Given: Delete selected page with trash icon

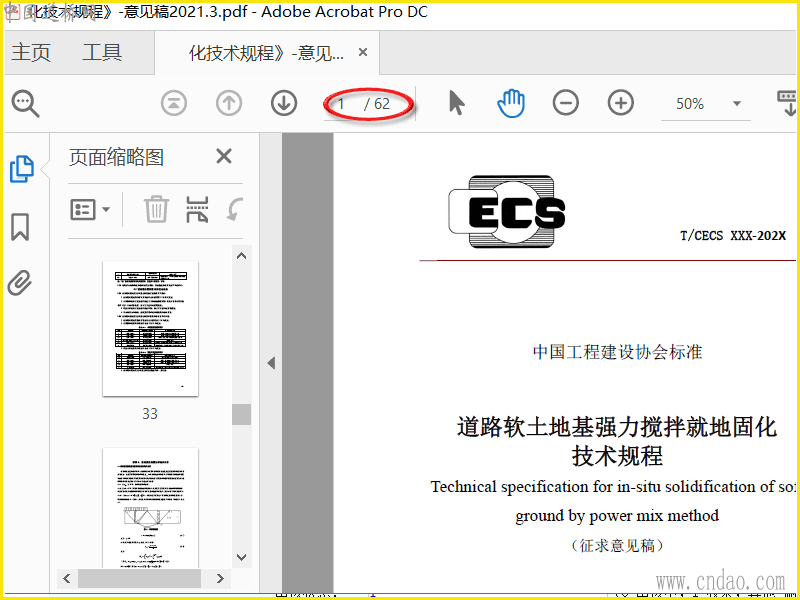Looking at the screenshot, I should (156, 209).
